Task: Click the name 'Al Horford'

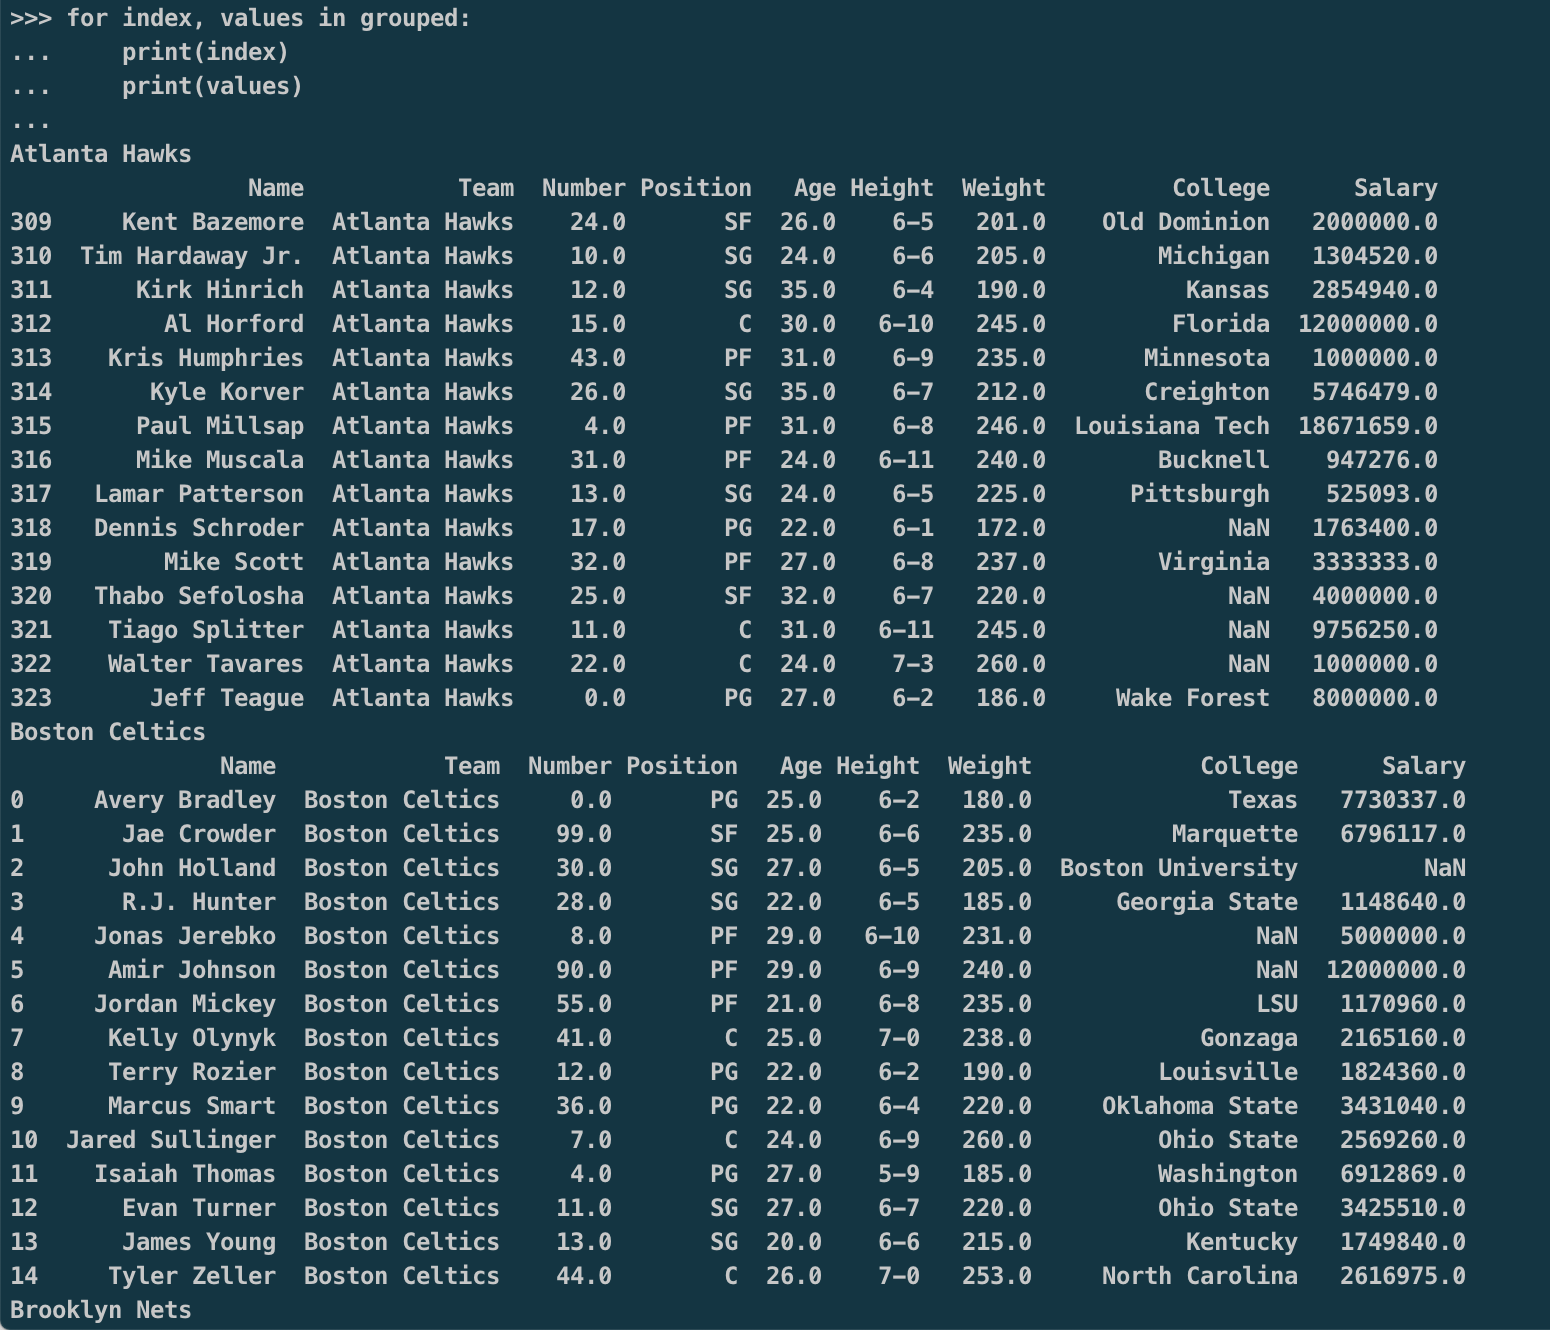Action: 234,324
